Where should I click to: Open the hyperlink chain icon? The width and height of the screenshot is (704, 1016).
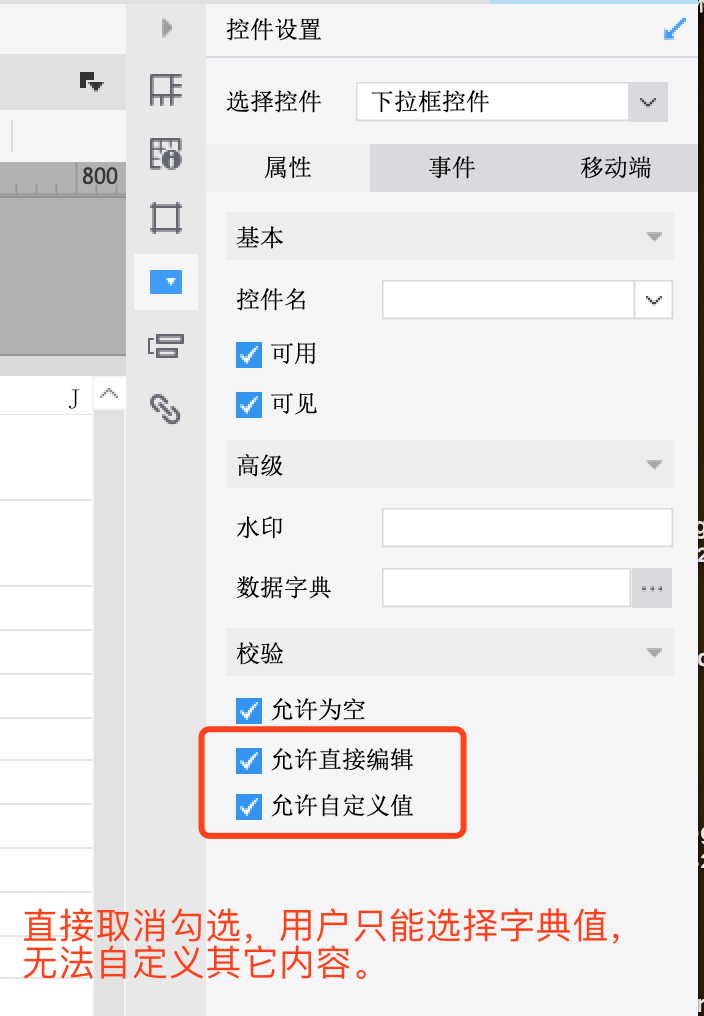pyautogui.click(x=166, y=409)
